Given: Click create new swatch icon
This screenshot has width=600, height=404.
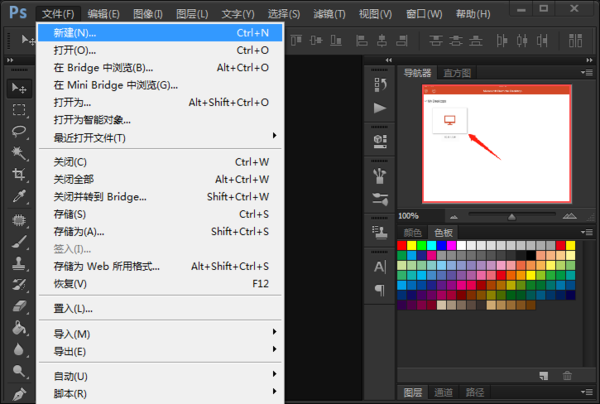Looking at the screenshot, I should (543, 376).
